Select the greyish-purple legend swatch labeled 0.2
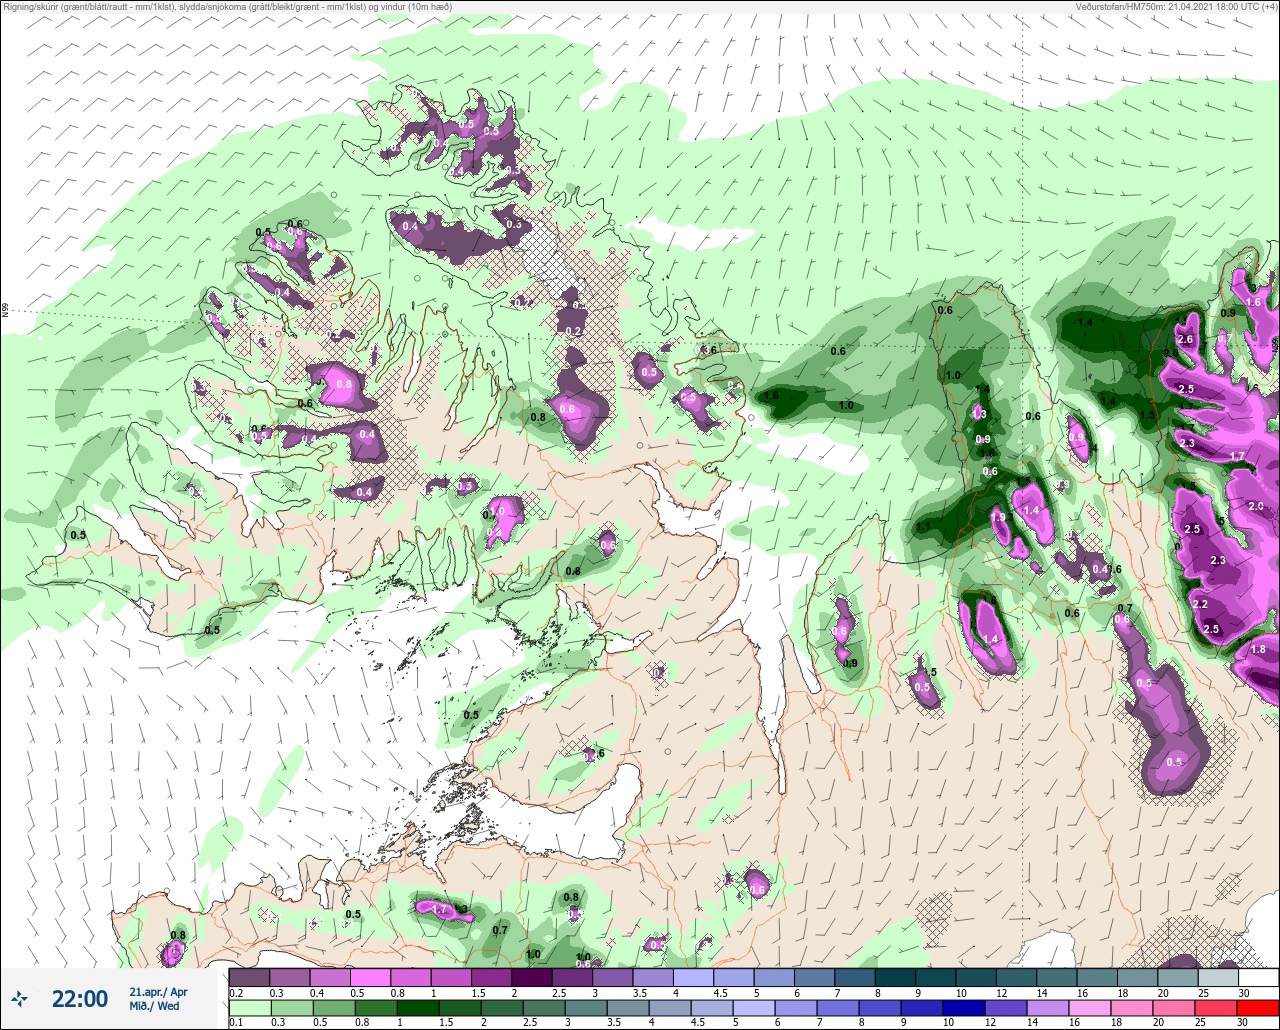The height and width of the screenshot is (1030, 1280). pos(249,977)
